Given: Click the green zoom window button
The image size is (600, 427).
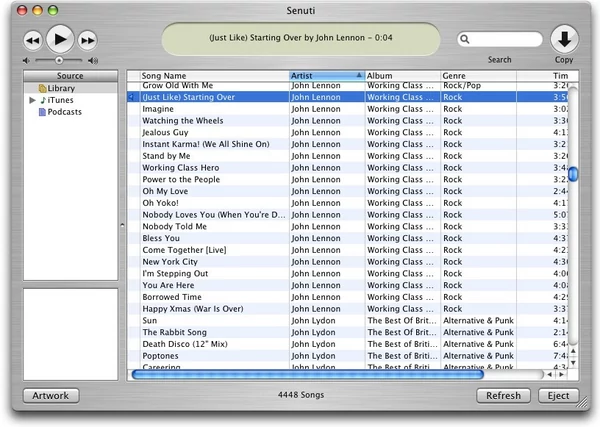Looking at the screenshot, I should point(53,10).
